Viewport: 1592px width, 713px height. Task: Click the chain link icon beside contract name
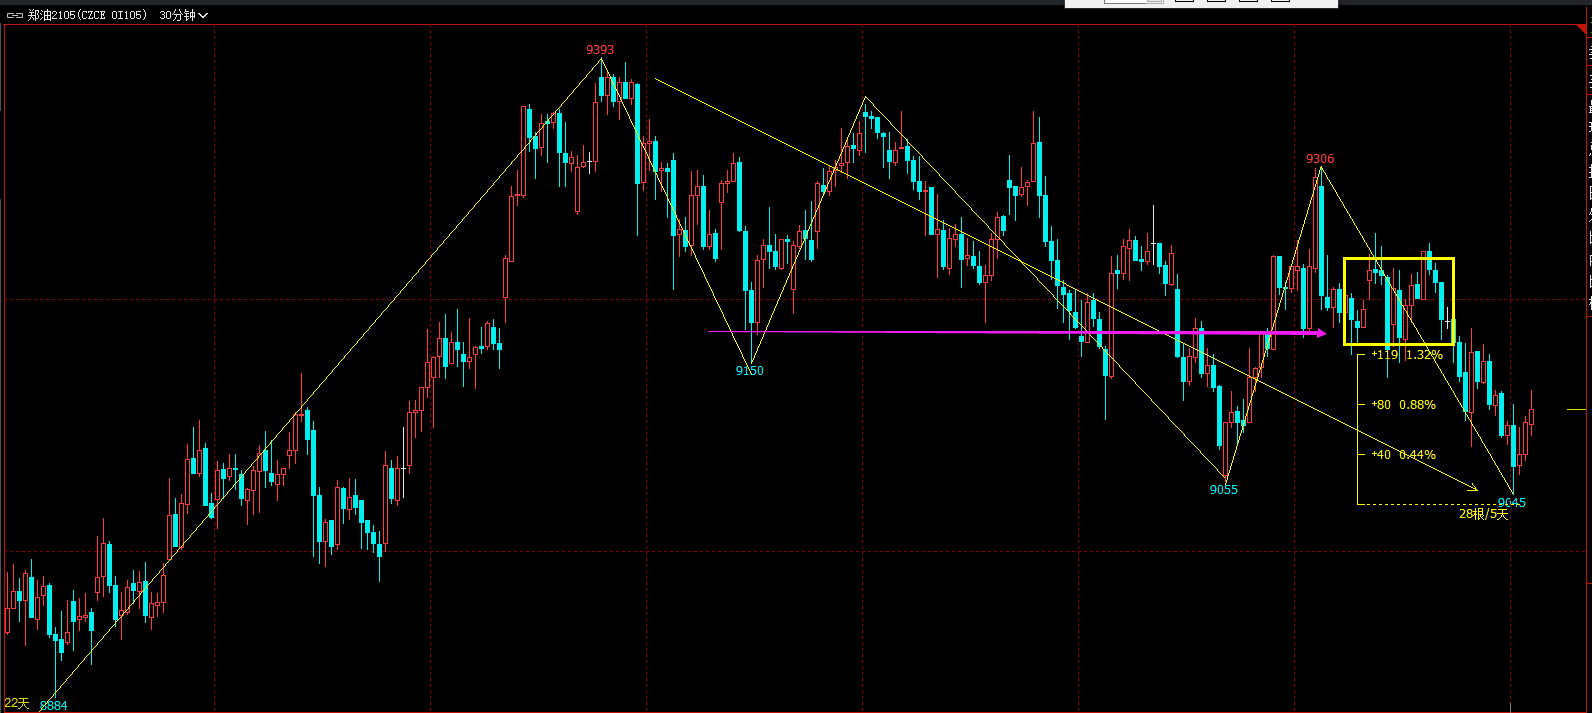(x=14, y=15)
